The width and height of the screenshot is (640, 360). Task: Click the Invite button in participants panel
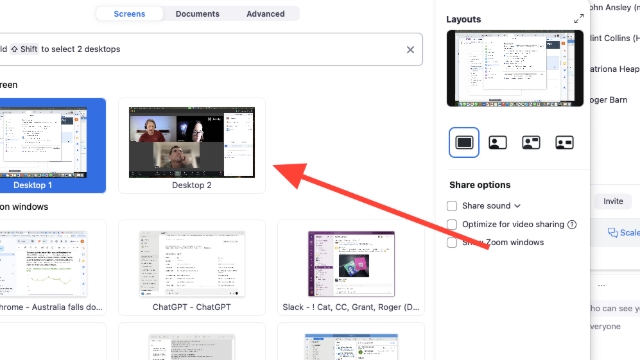[x=613, y=201]
